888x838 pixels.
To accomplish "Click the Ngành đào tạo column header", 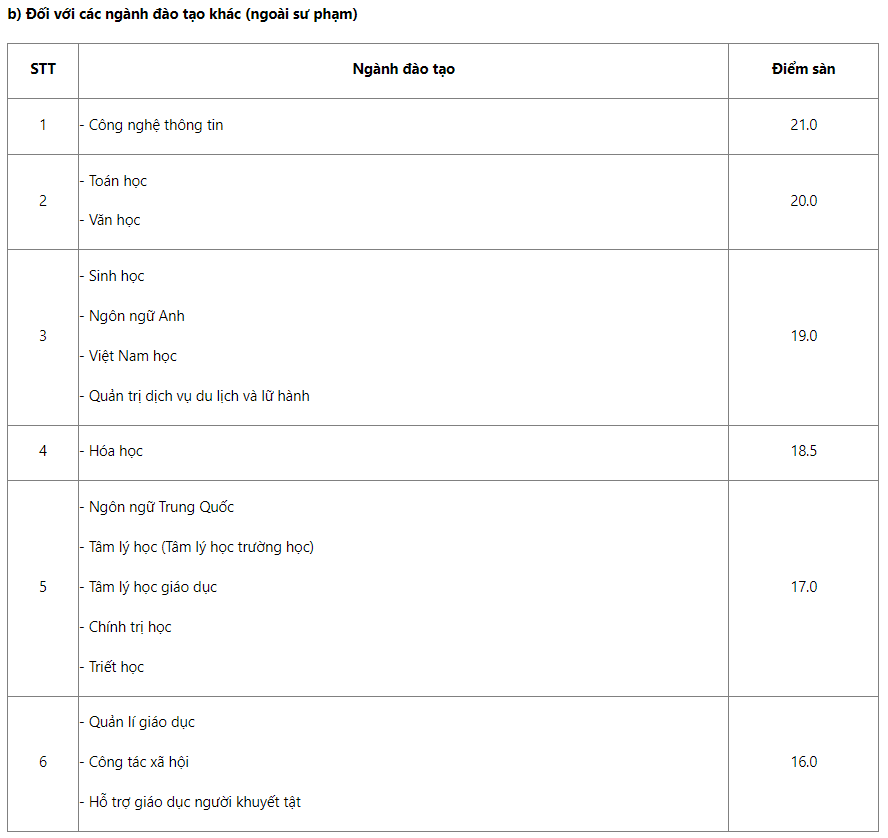I will coord(403,69).
